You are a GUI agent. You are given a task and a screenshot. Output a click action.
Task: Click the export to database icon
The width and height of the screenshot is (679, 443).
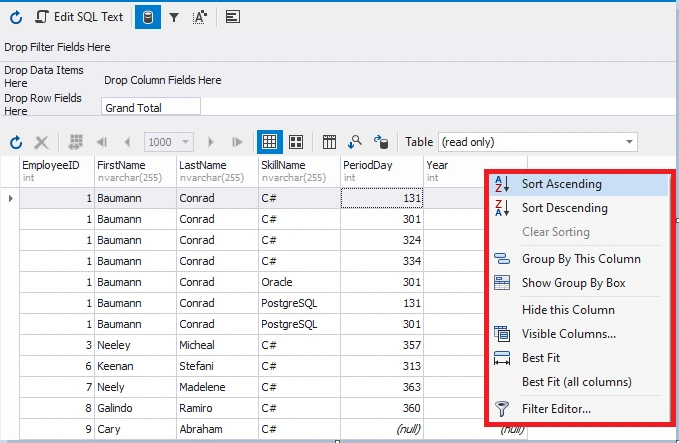(381, 142)
